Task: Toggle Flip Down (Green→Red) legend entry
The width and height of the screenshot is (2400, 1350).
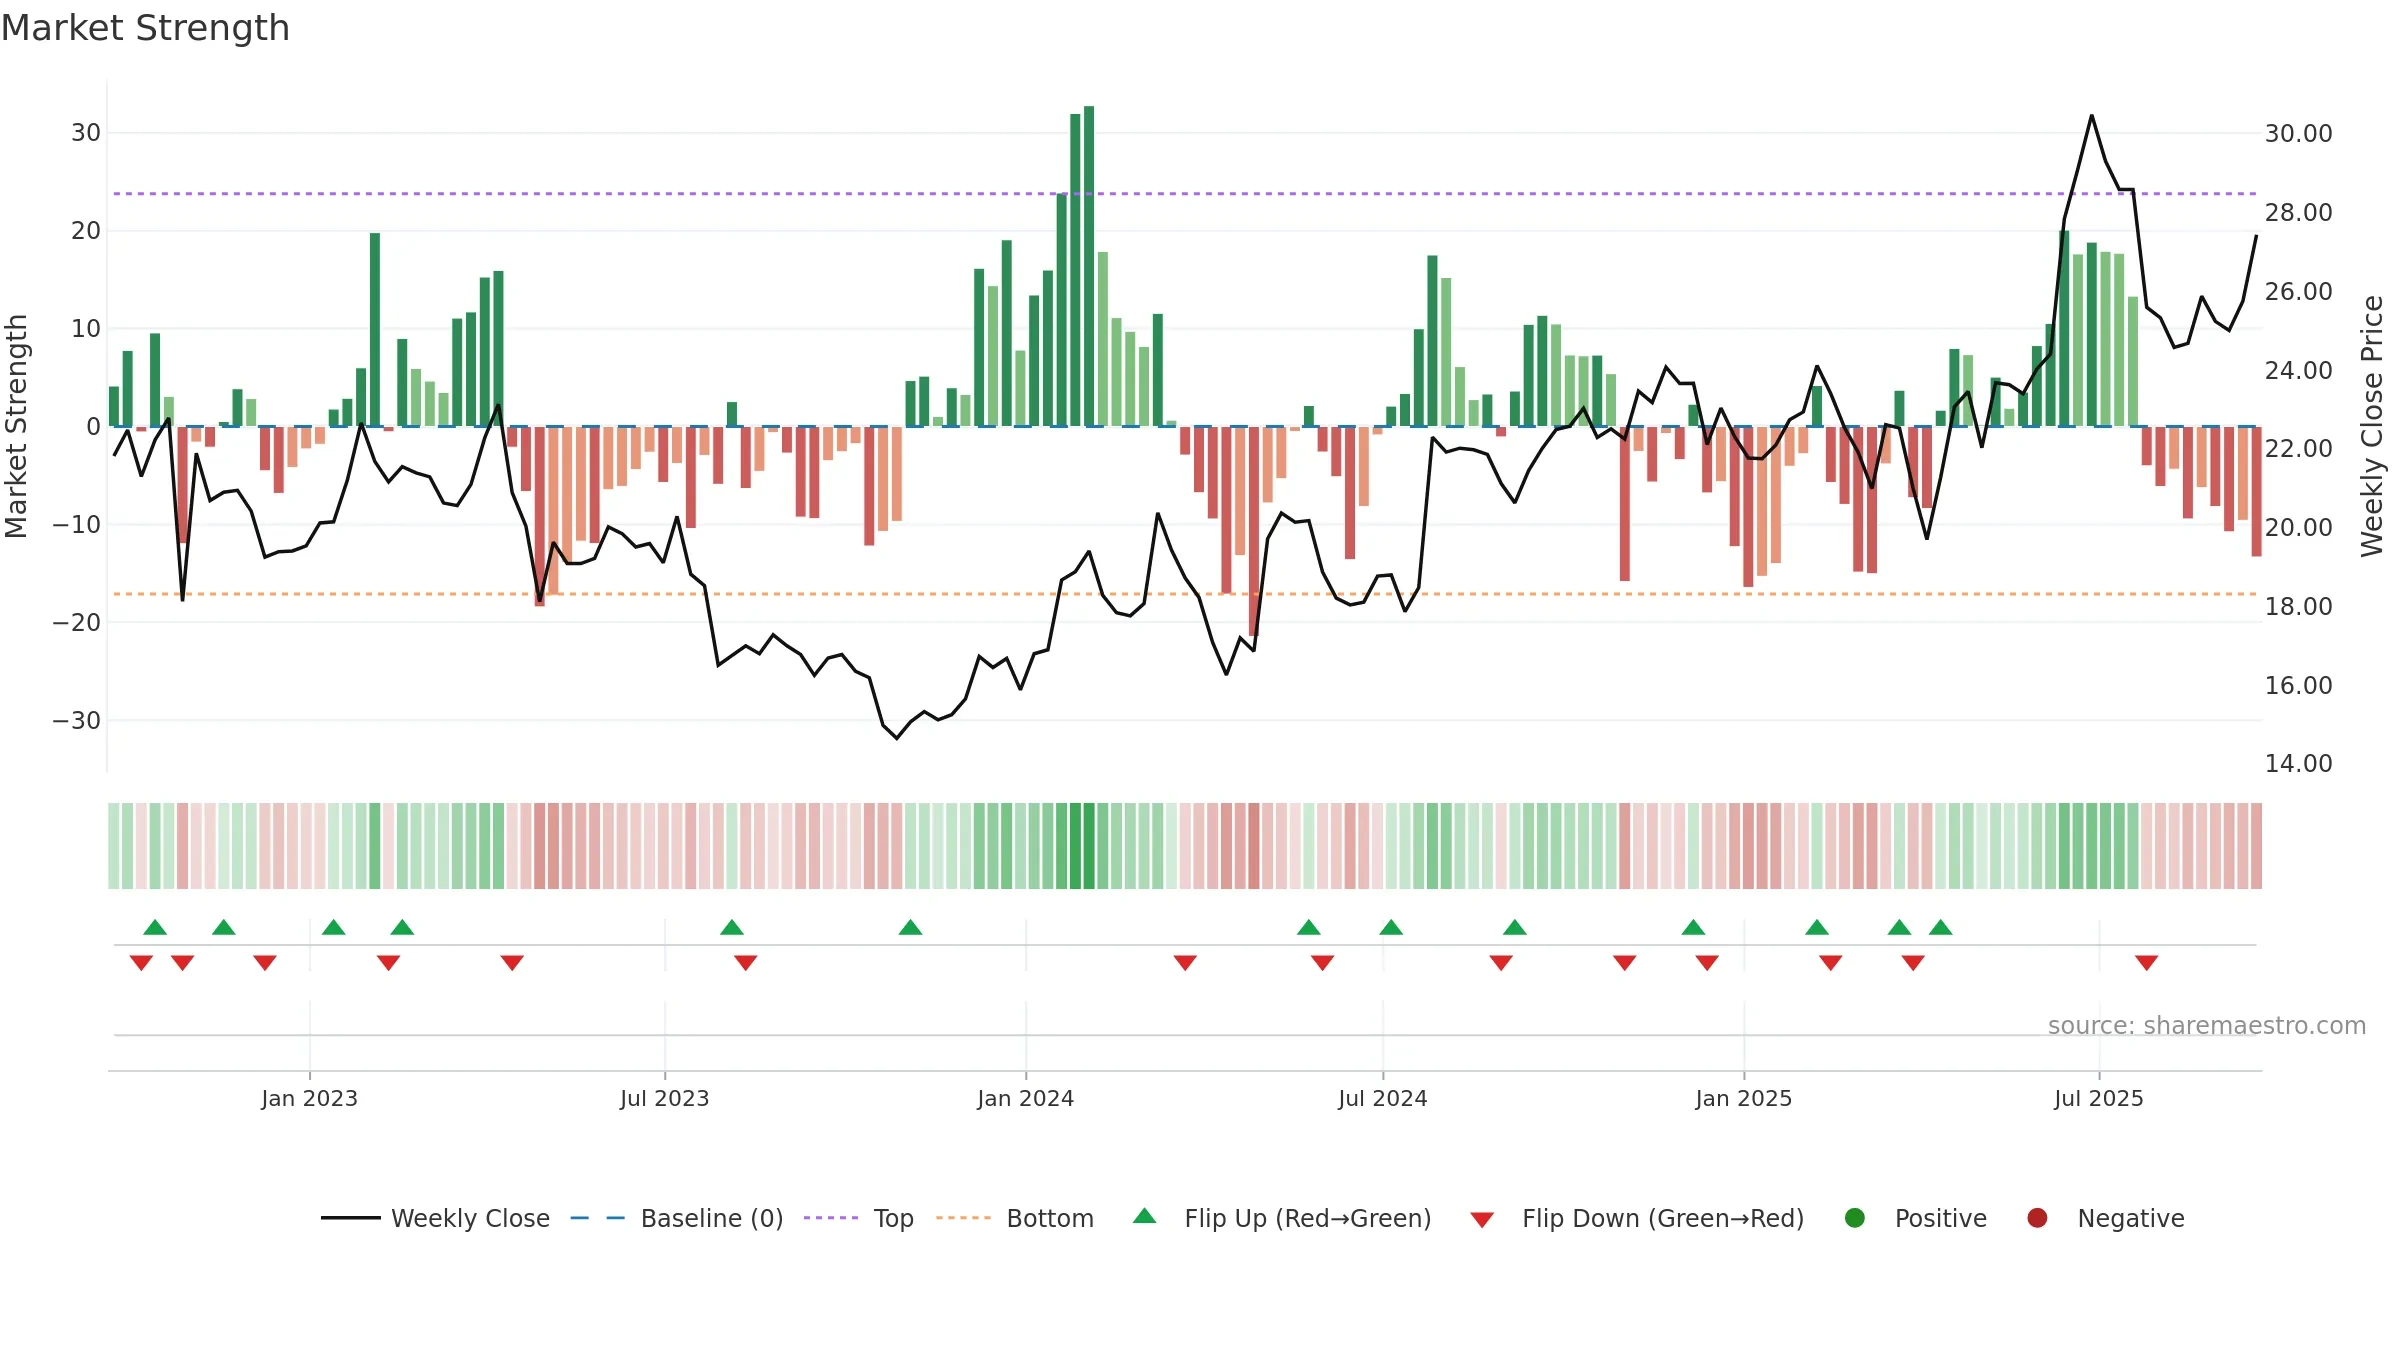Action: pos(1637,1218)
